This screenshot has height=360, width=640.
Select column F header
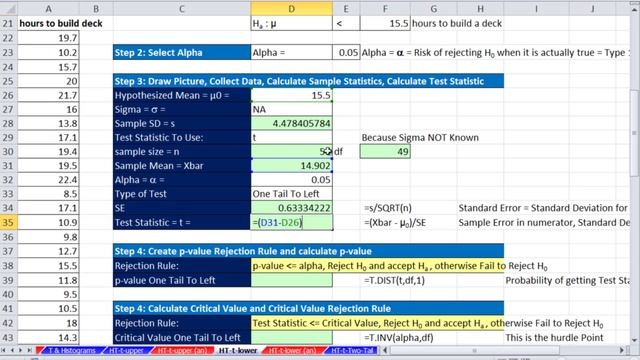coord(385,9)
